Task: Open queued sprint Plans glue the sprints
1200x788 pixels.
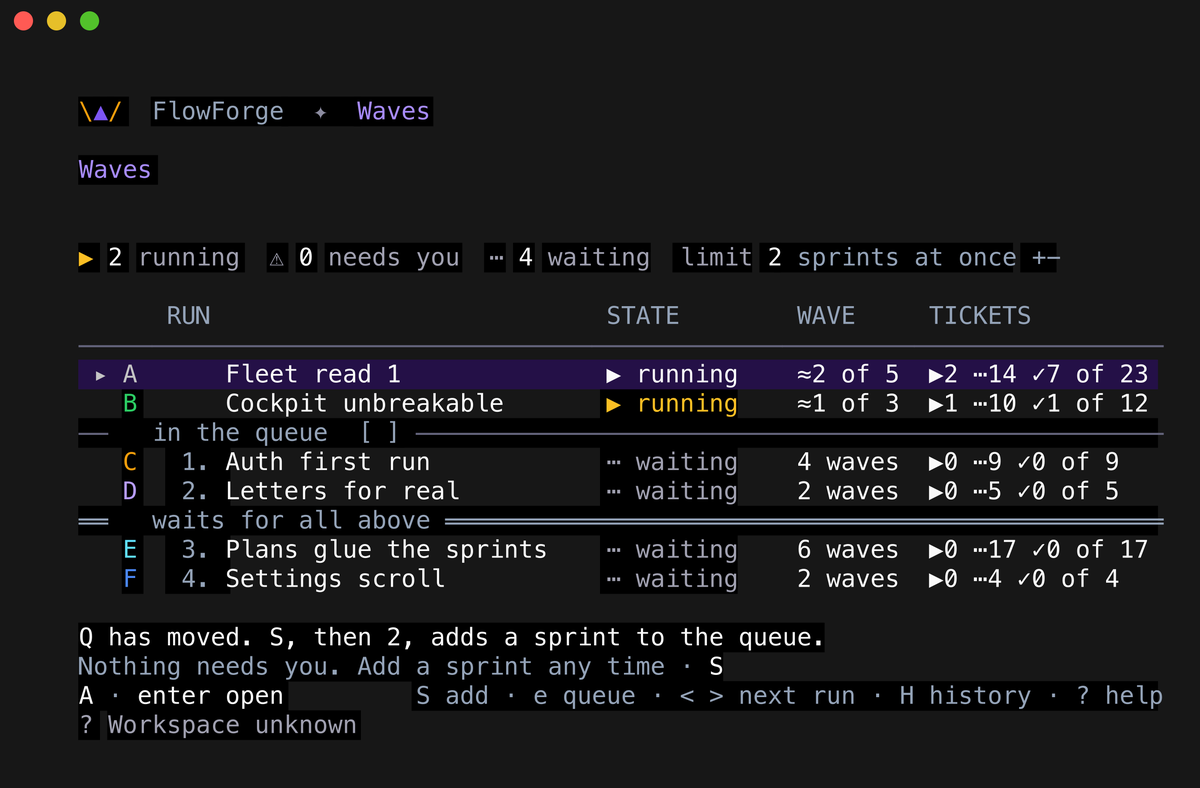Action: coord(386,550)
